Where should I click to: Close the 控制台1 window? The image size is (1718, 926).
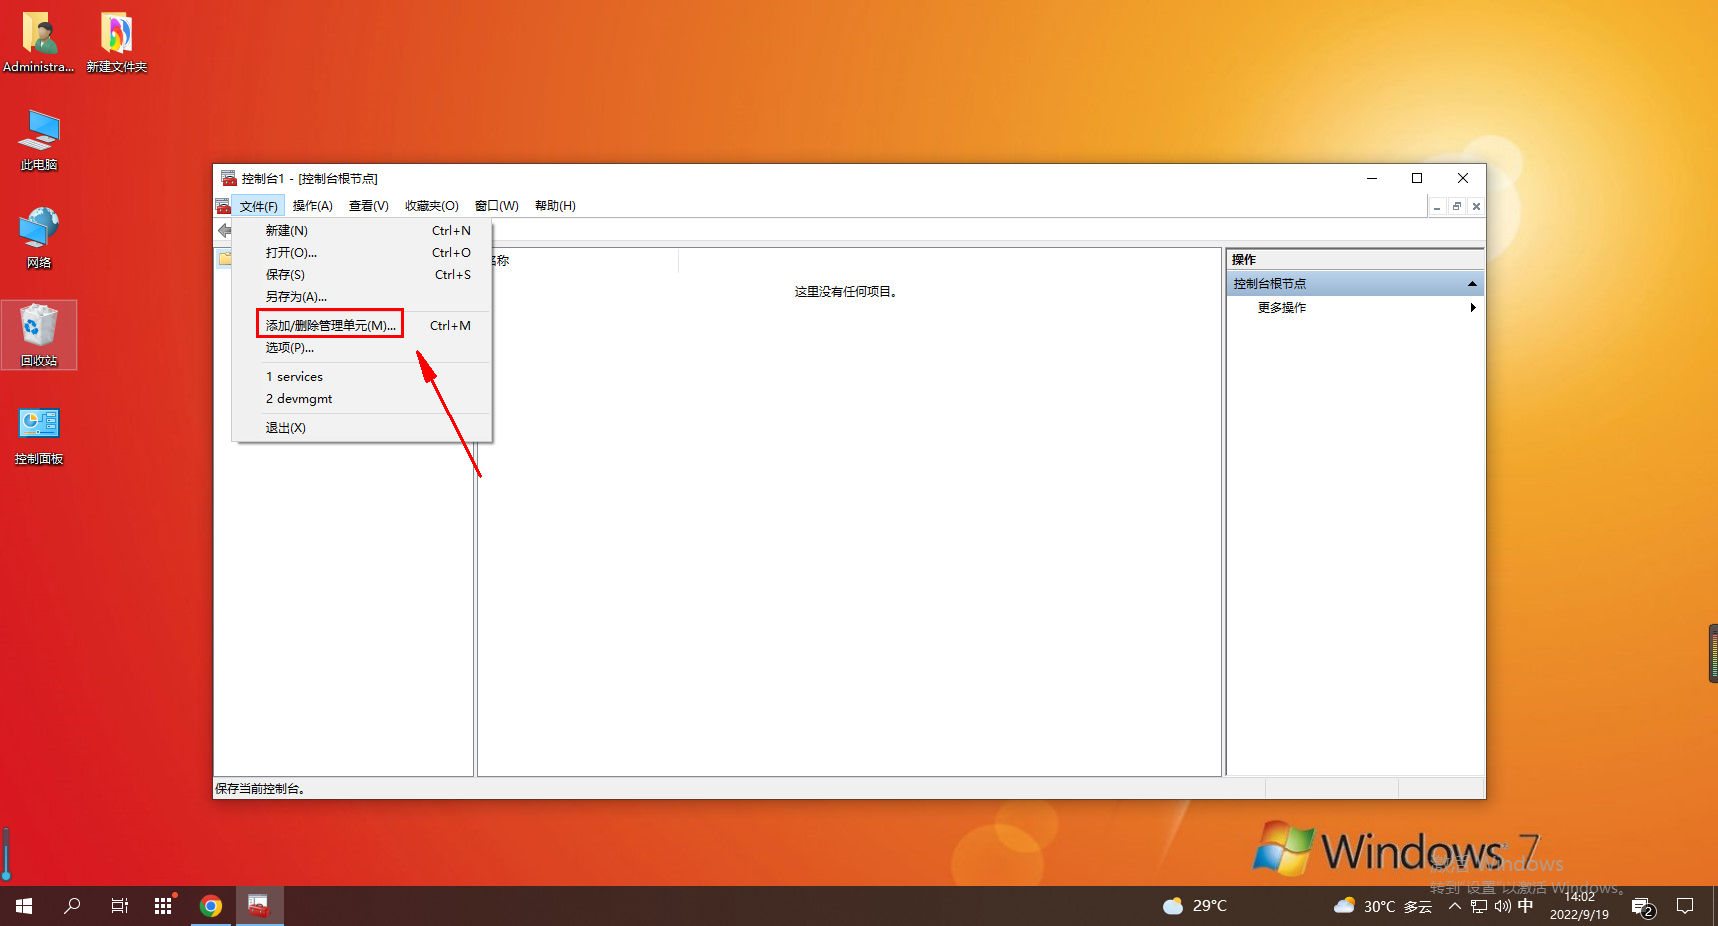pos(1463,178)
